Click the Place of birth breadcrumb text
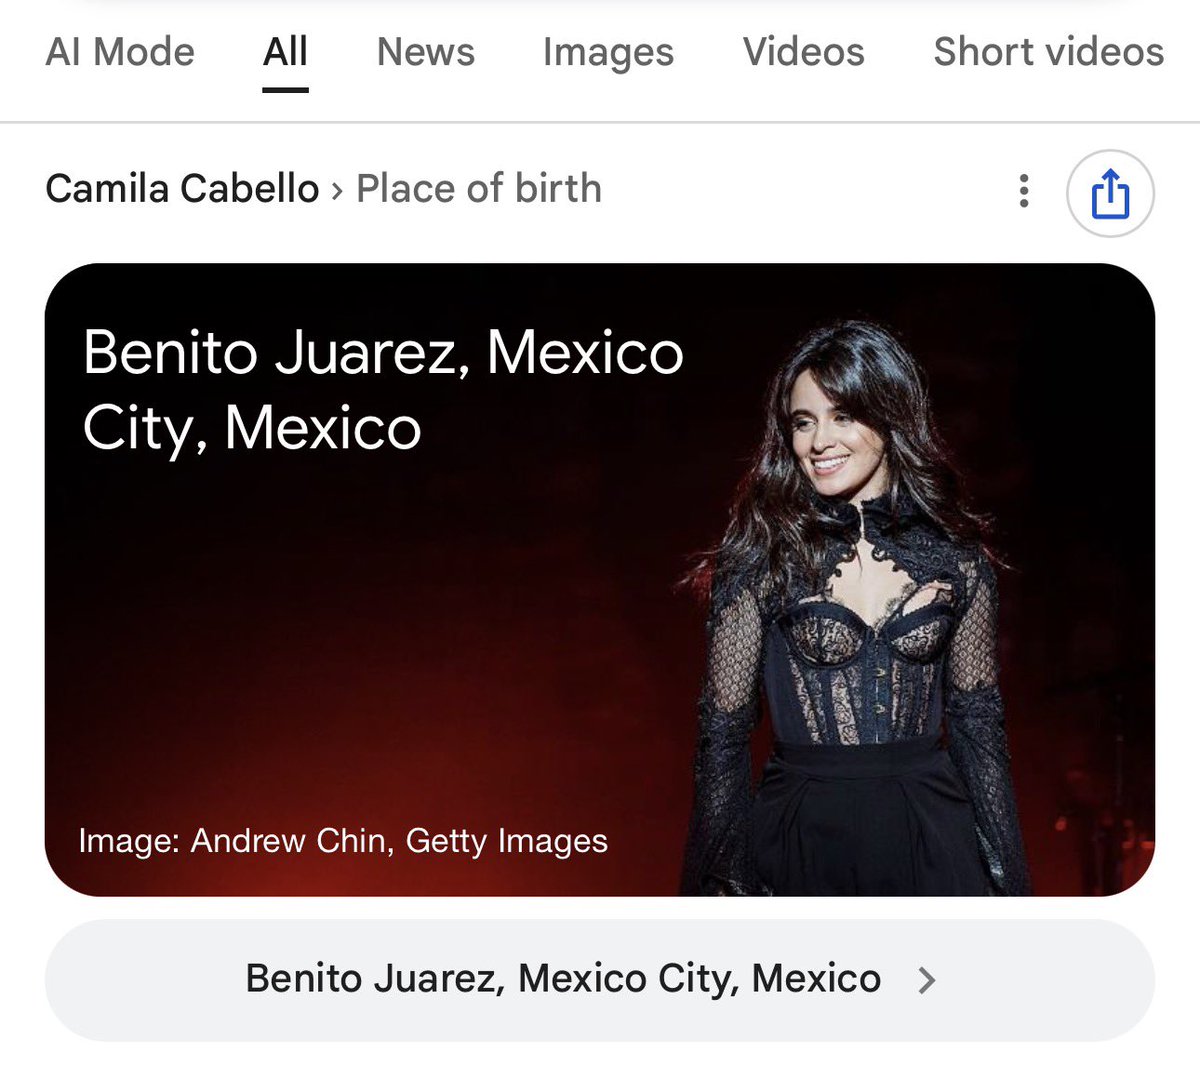The height and width of the screenshot is (1079, 1200). 479,188
